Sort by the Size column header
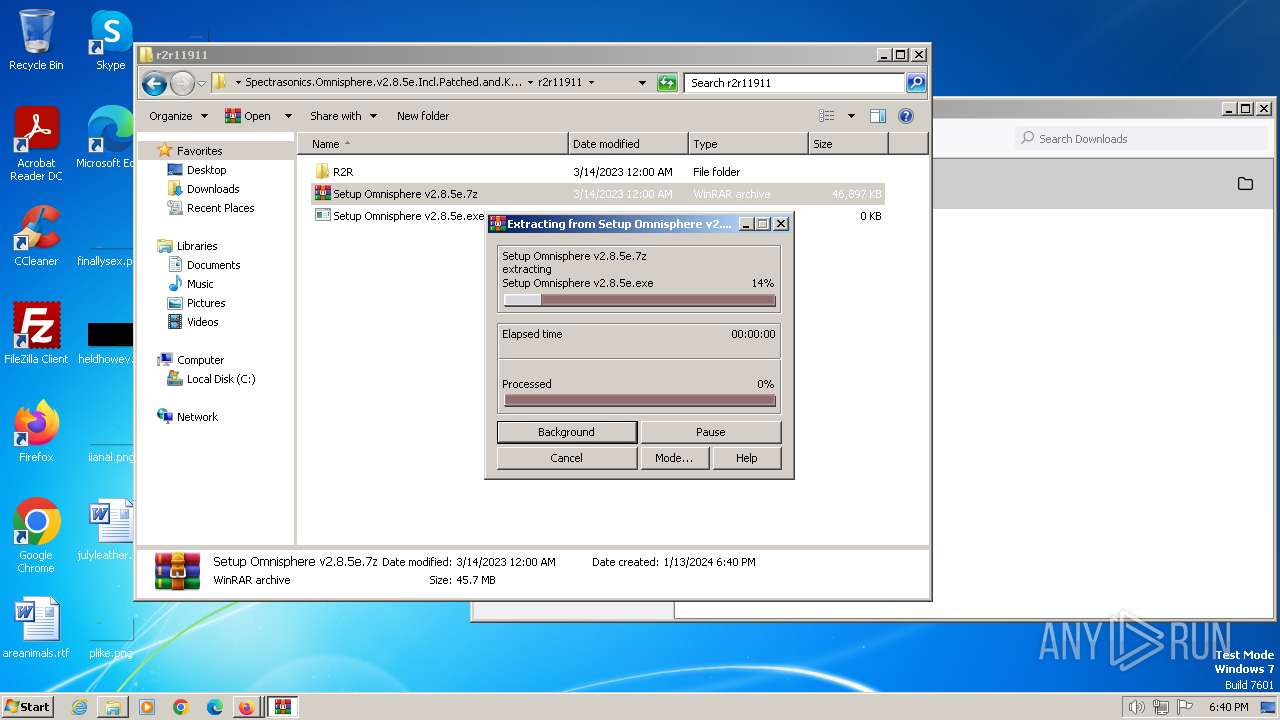Viewport: 1280px width, 720px height. pyautogui.click(x=848, y=144)
